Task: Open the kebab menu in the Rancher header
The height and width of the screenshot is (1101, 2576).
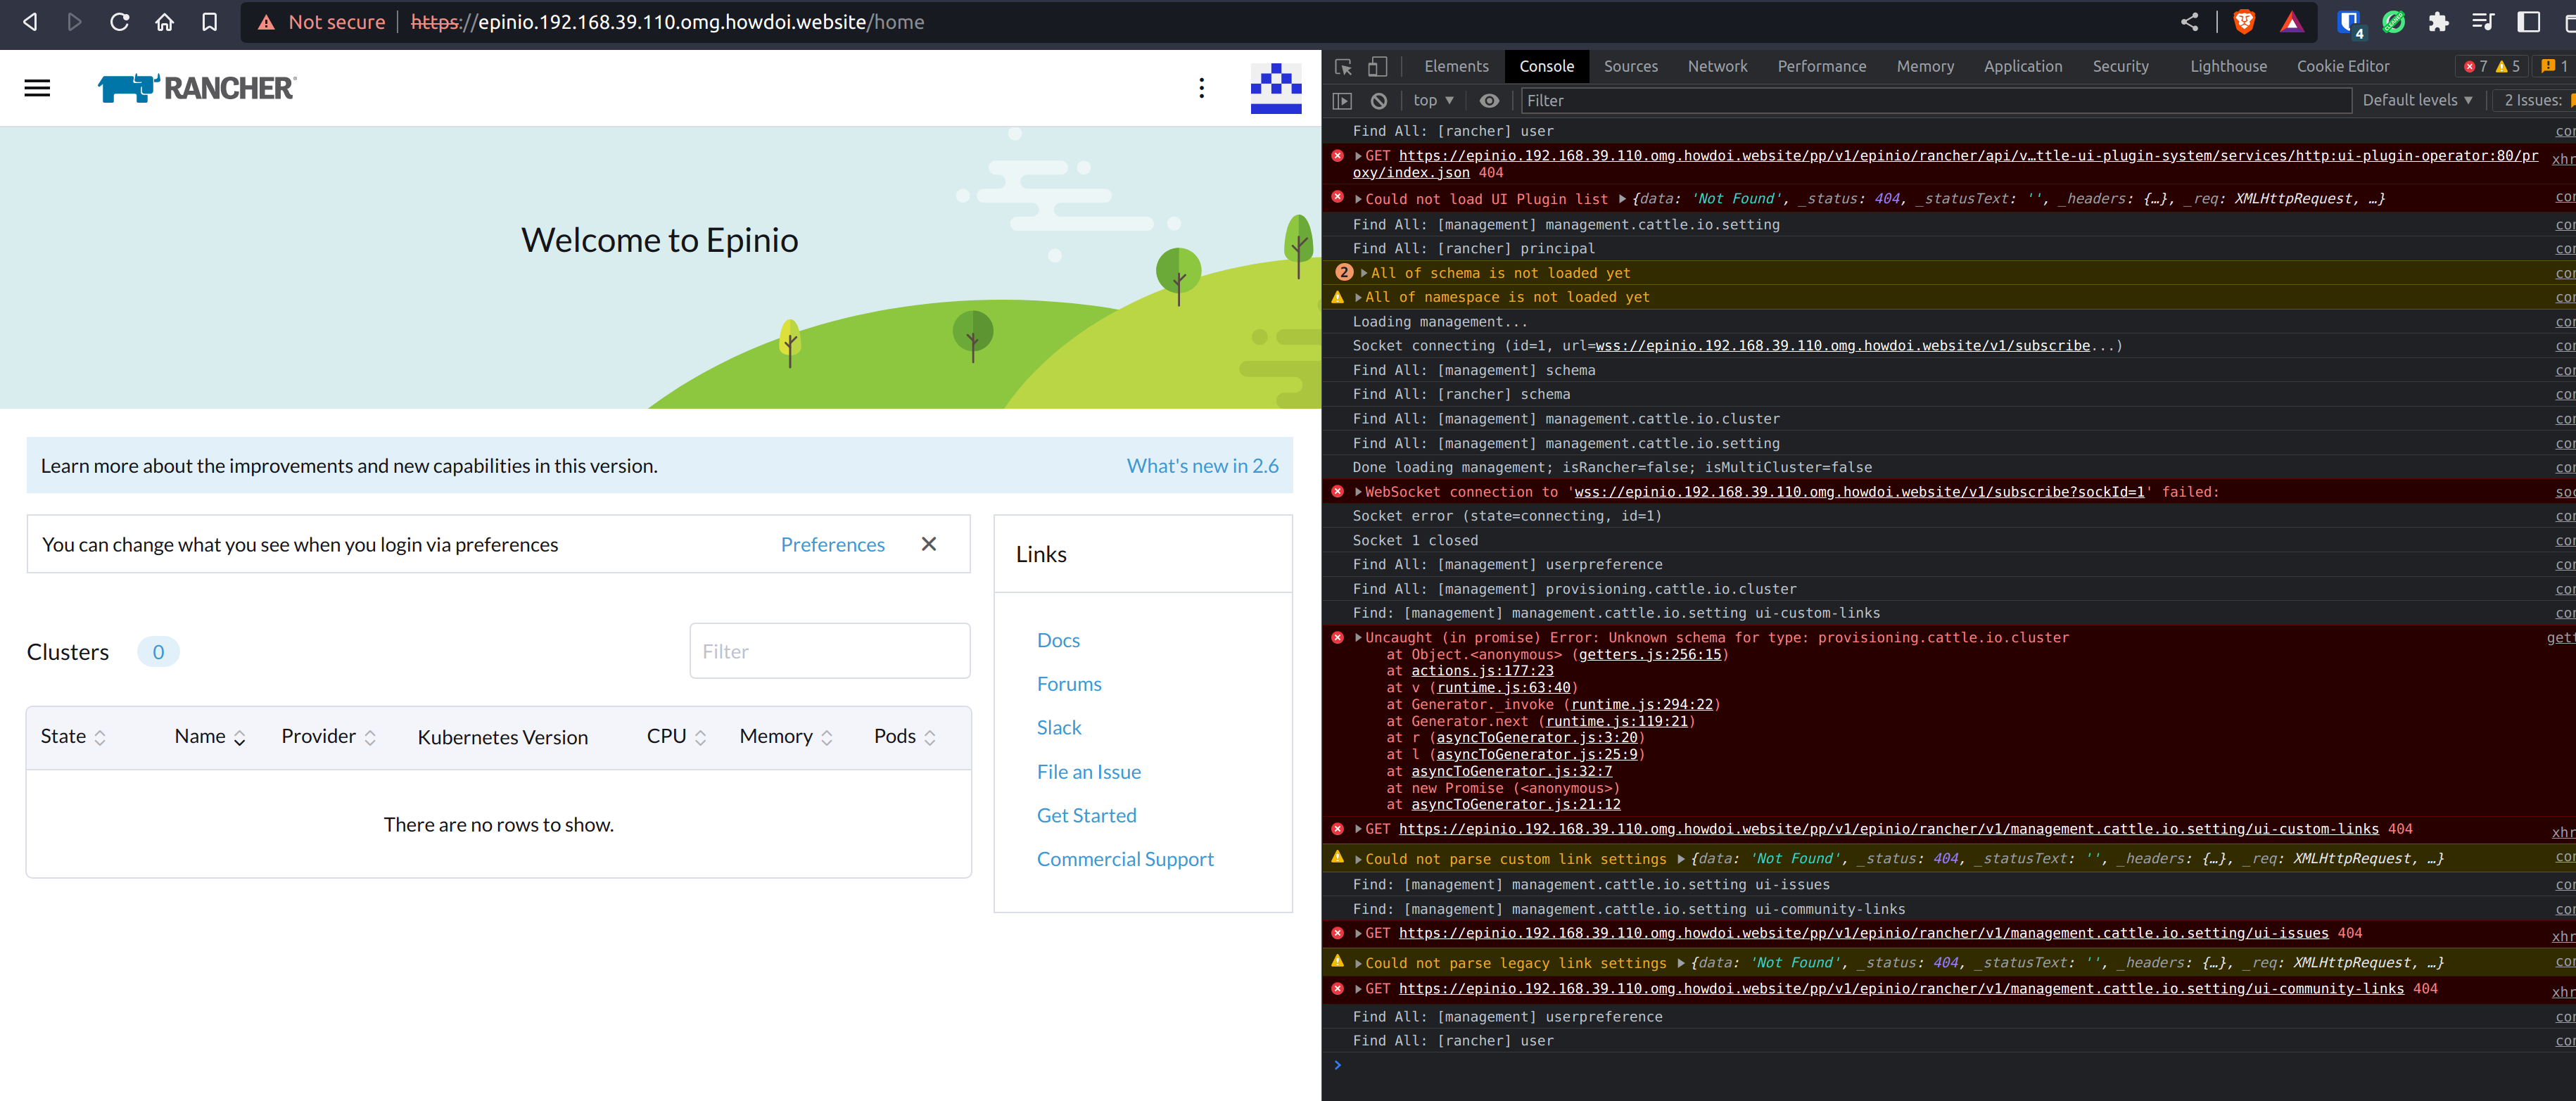Action: click(x=1202, y=88)
